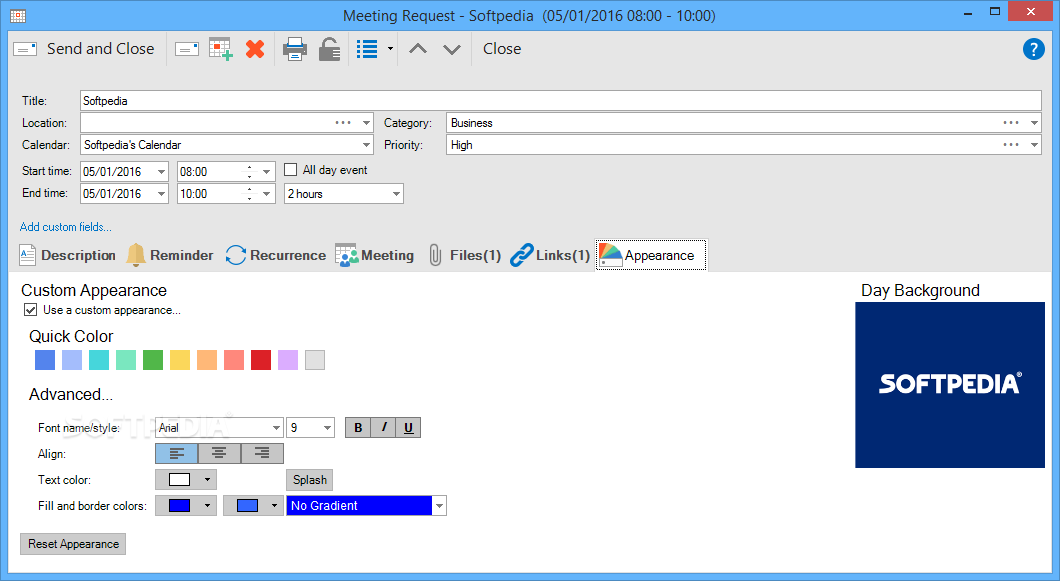Open the Start date picker dropdown
The width and height of the screenshot is (1060, 581).
point(162,172)
